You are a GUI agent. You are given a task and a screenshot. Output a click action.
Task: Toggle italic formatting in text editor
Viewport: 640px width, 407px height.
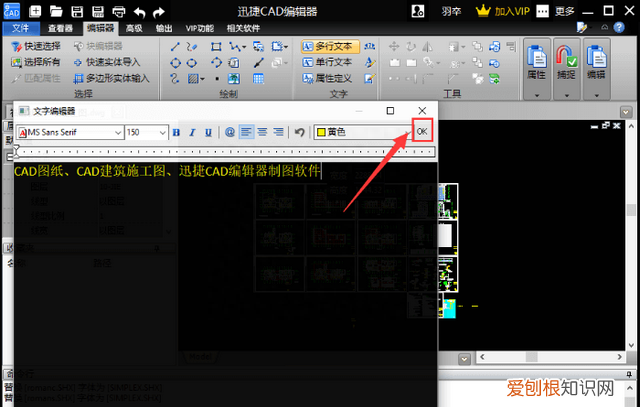192,132
